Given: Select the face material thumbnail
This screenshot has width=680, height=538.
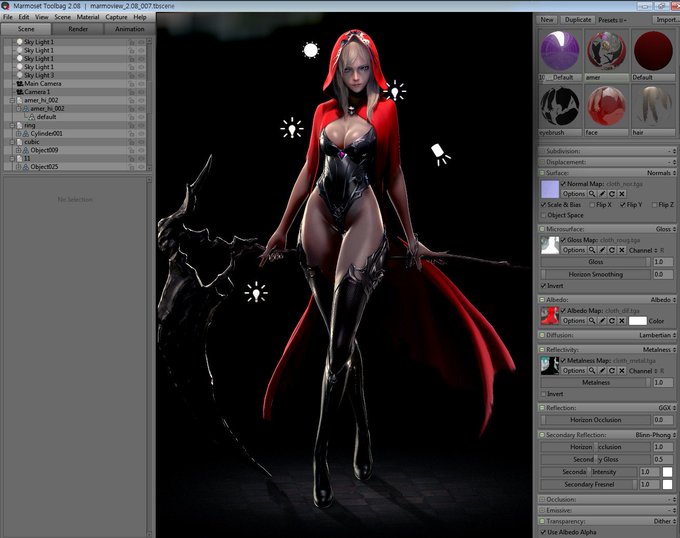Looking at the screenshot, I should click(606, 107).
